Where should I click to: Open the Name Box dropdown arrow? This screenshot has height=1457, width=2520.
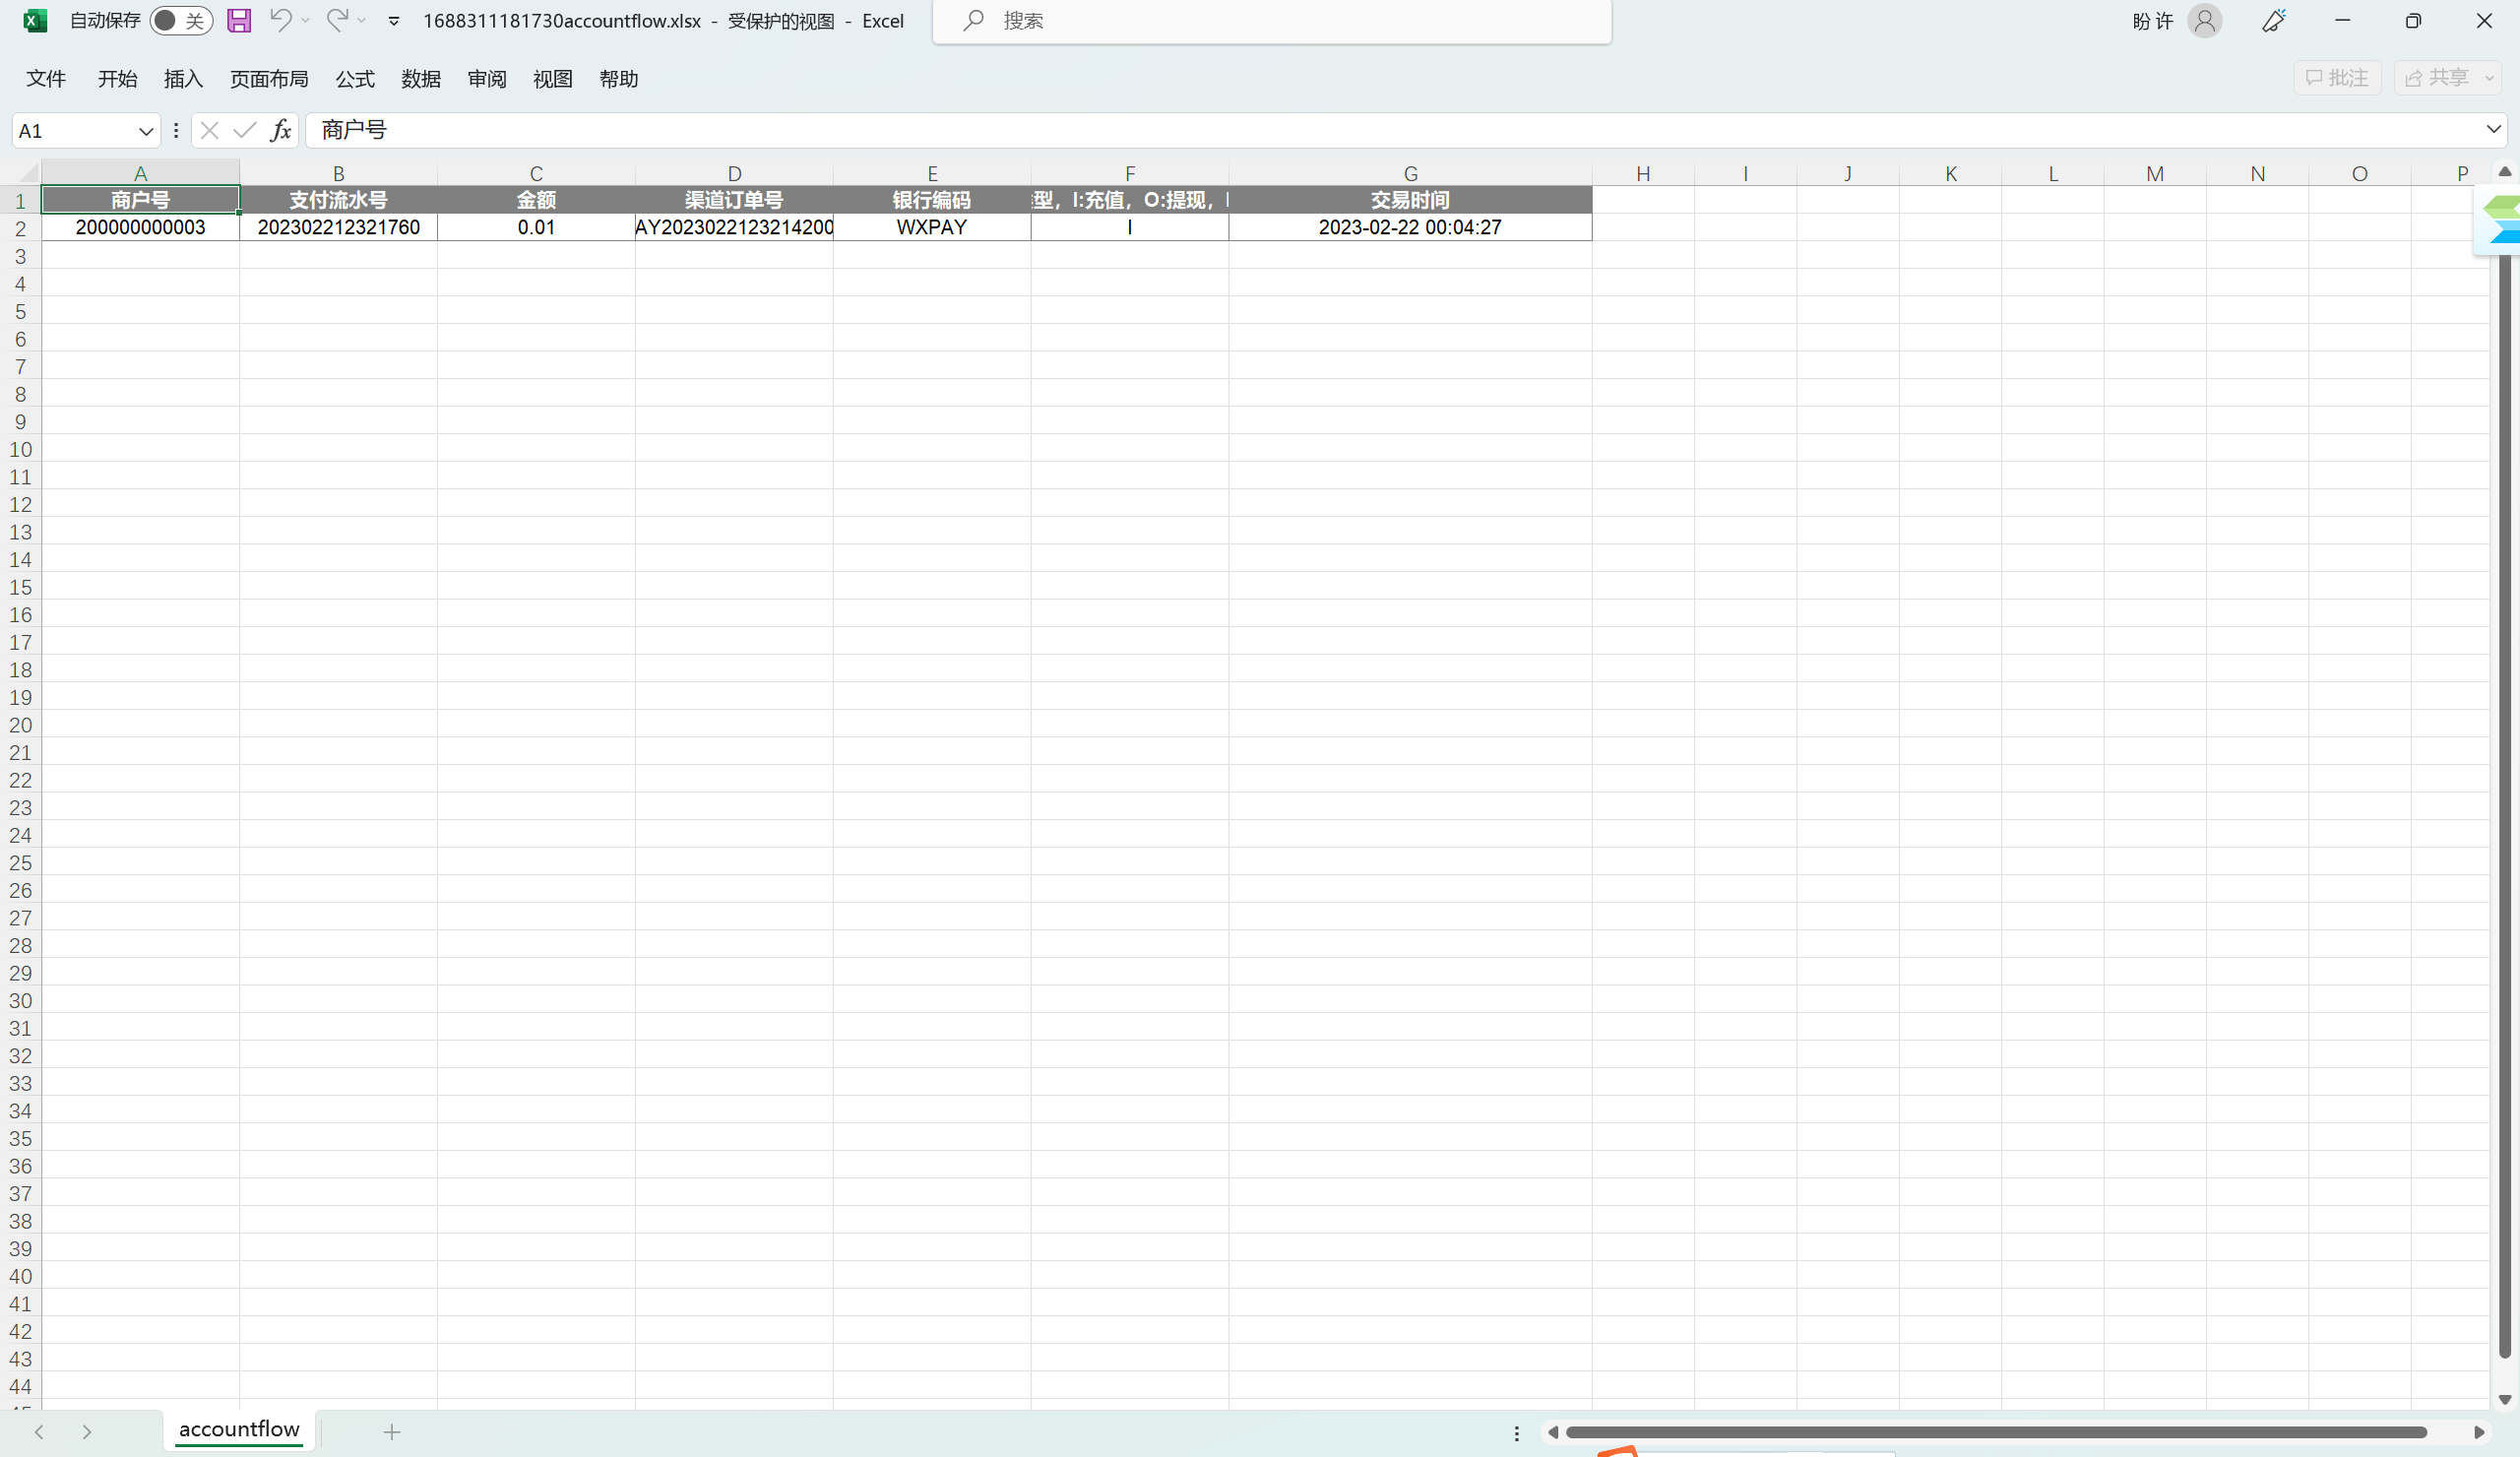145,131
